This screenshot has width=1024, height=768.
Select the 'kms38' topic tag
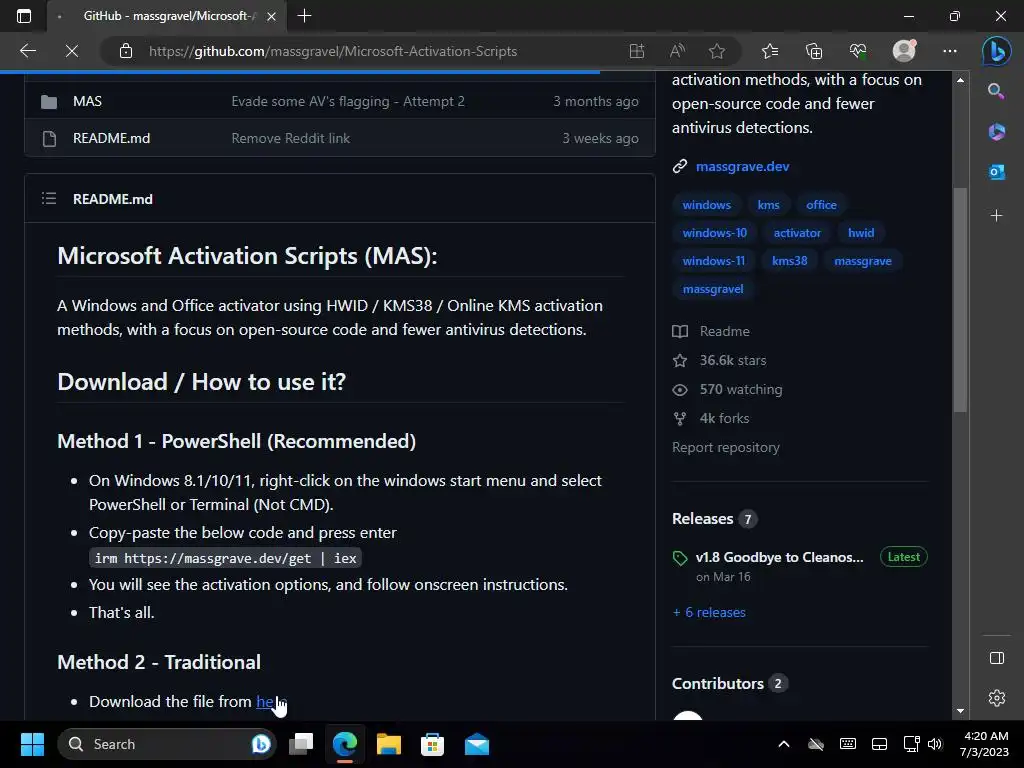[x=790, y=261]
